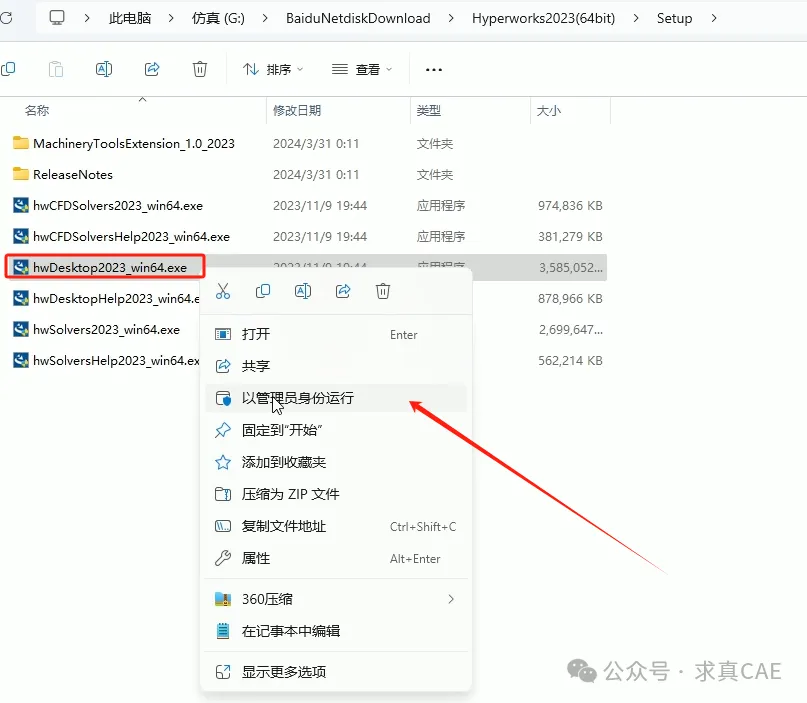The height and width of the screenshot is (703, 807).
Task: Choose 以管理员身份运行 in context menu
Action: pos(336,398)
